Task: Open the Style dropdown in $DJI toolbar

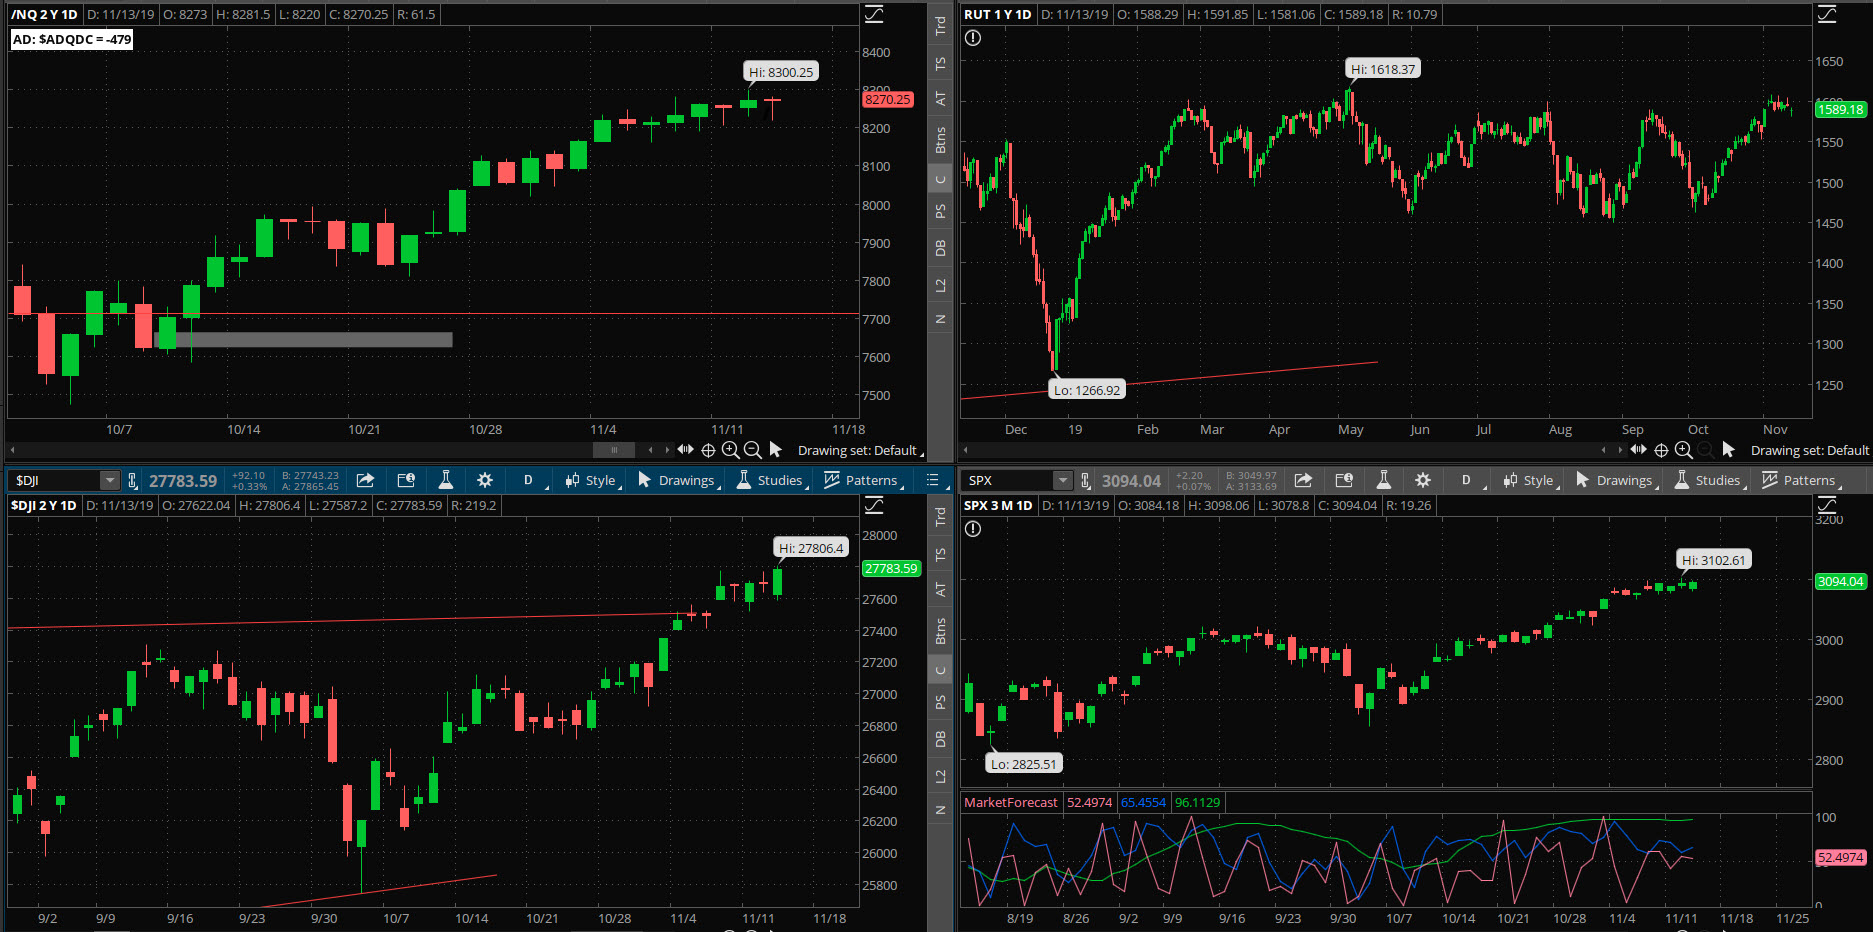Action: pos(593,481)
